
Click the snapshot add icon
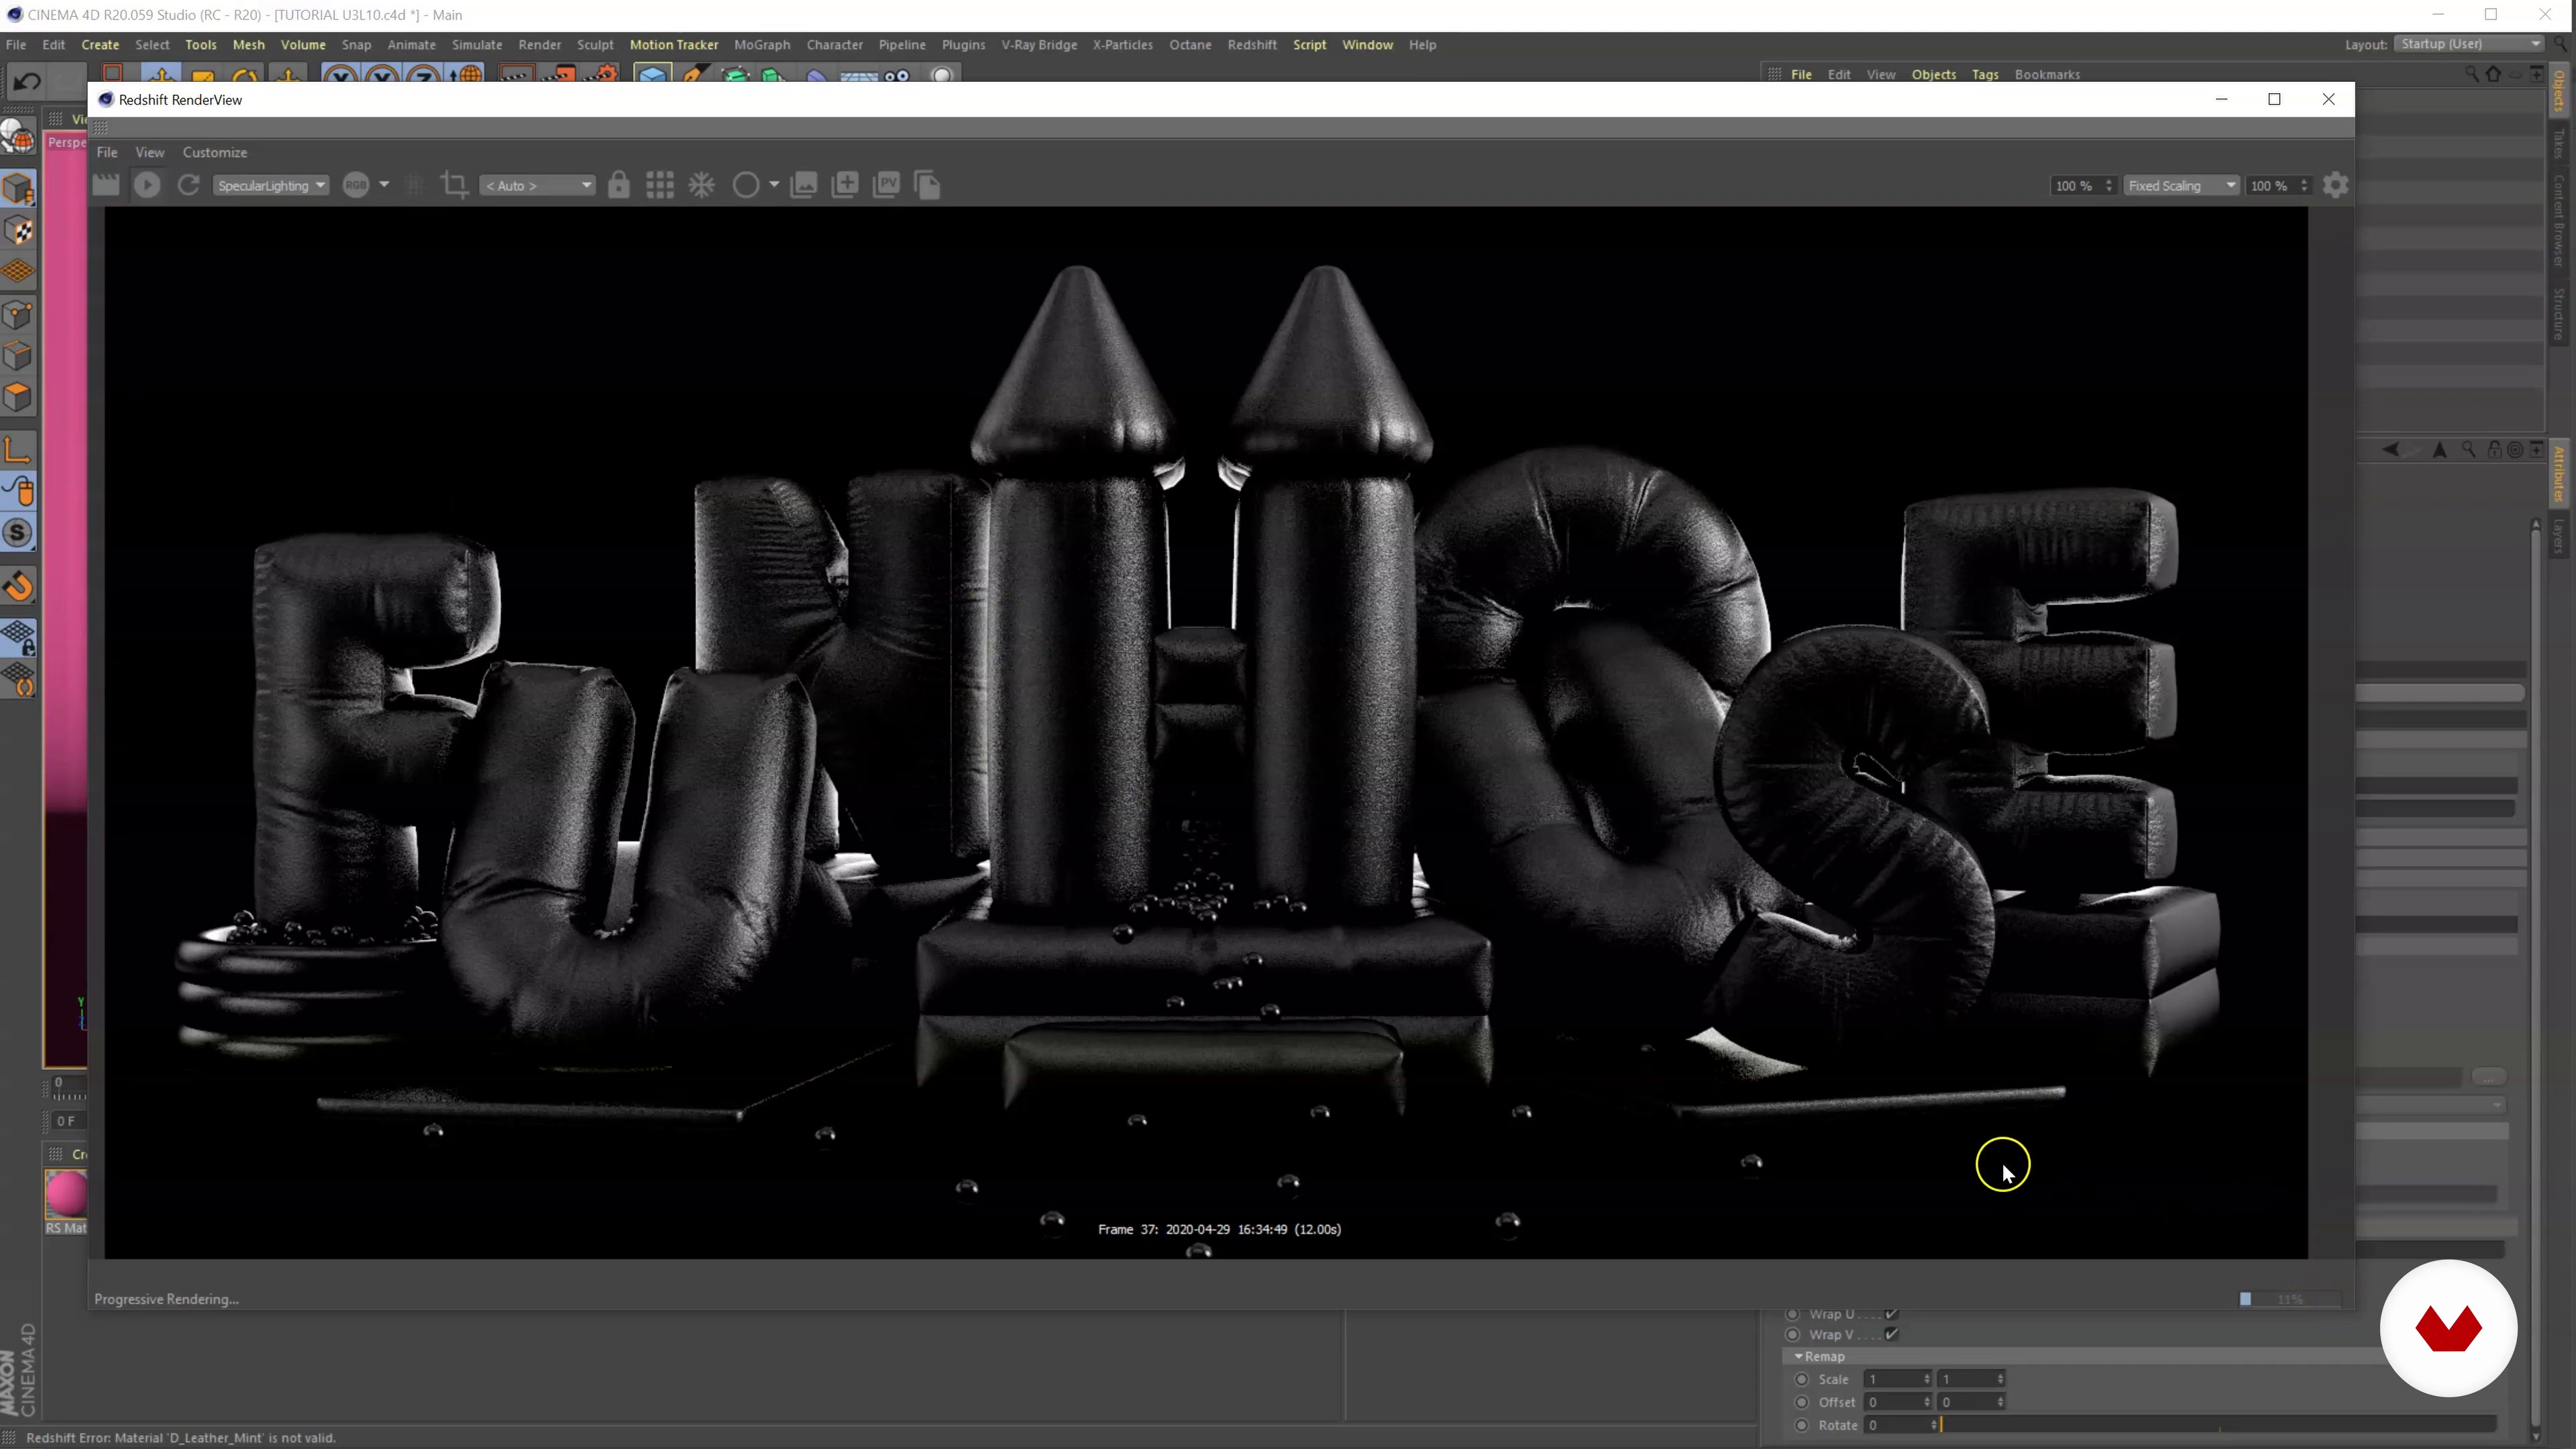click(x=845, y=185)
